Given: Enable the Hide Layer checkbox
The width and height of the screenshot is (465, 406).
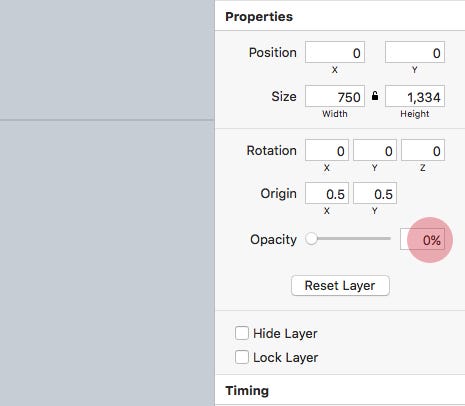Looking at the screenshot, I should 242,333.
